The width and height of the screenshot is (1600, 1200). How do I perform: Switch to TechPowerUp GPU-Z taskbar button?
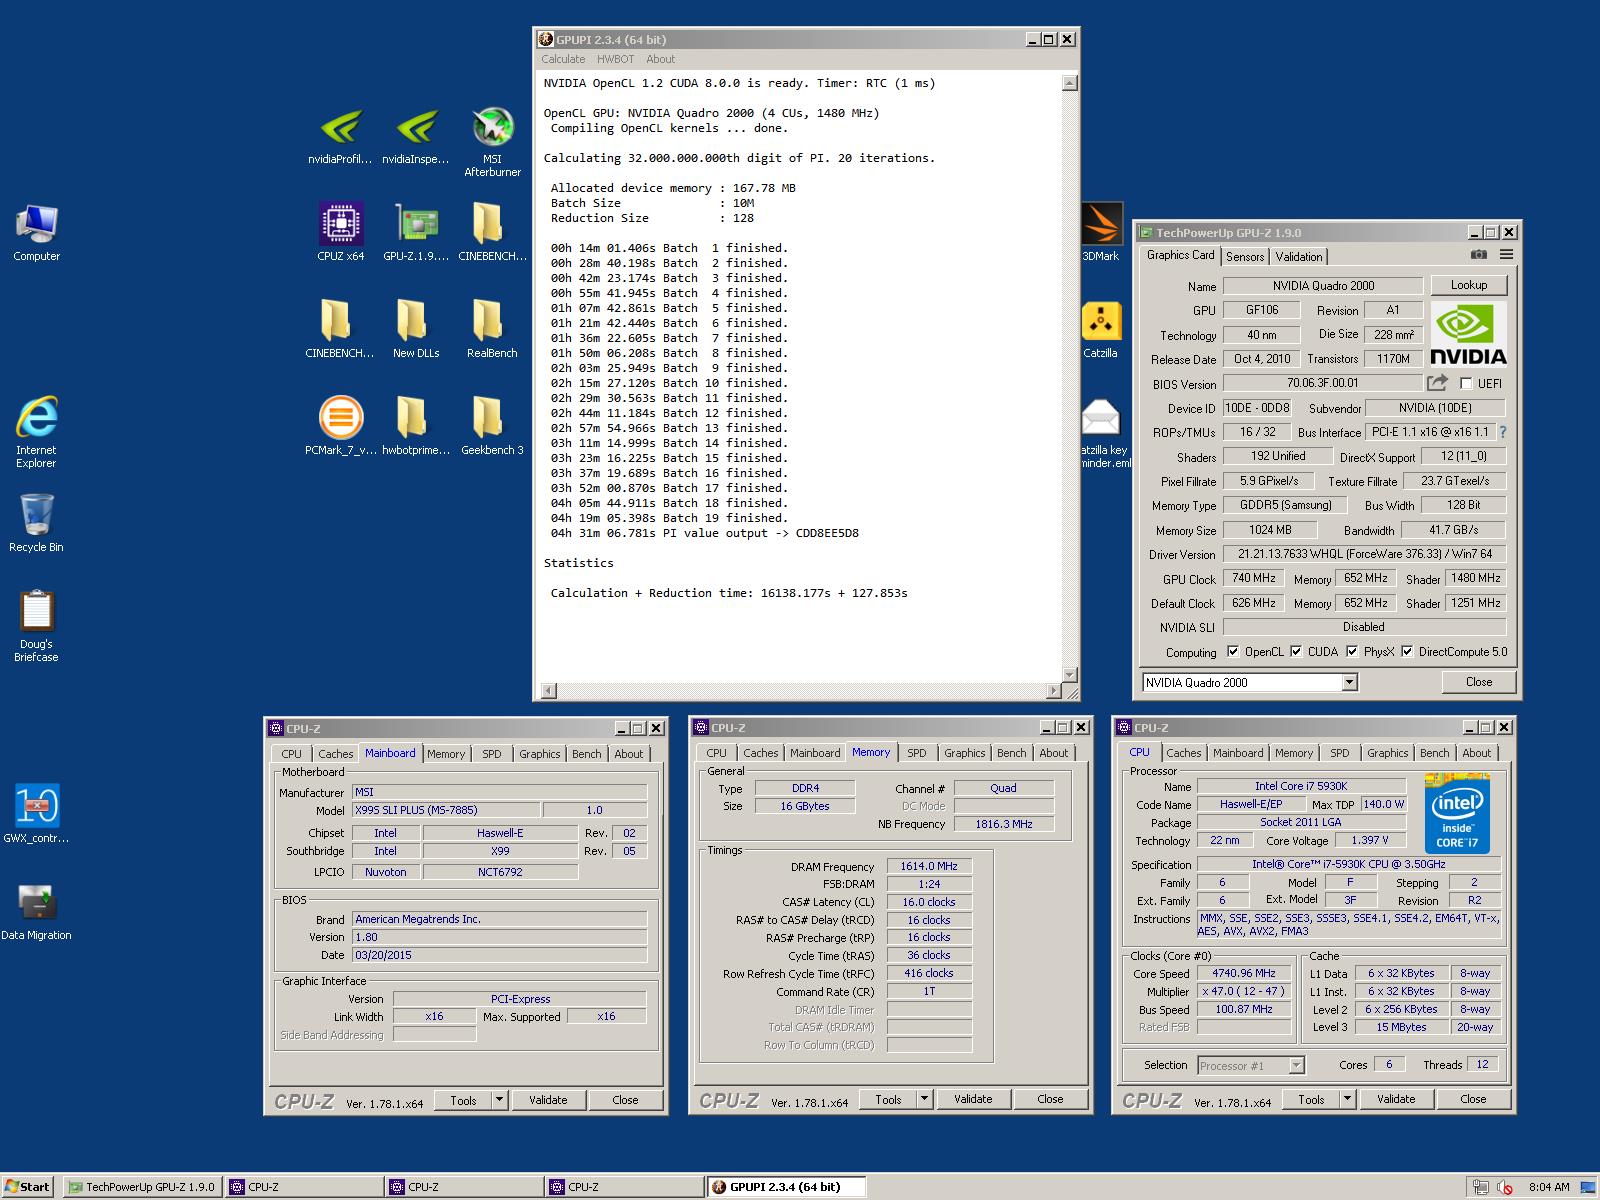[141, 1187]
